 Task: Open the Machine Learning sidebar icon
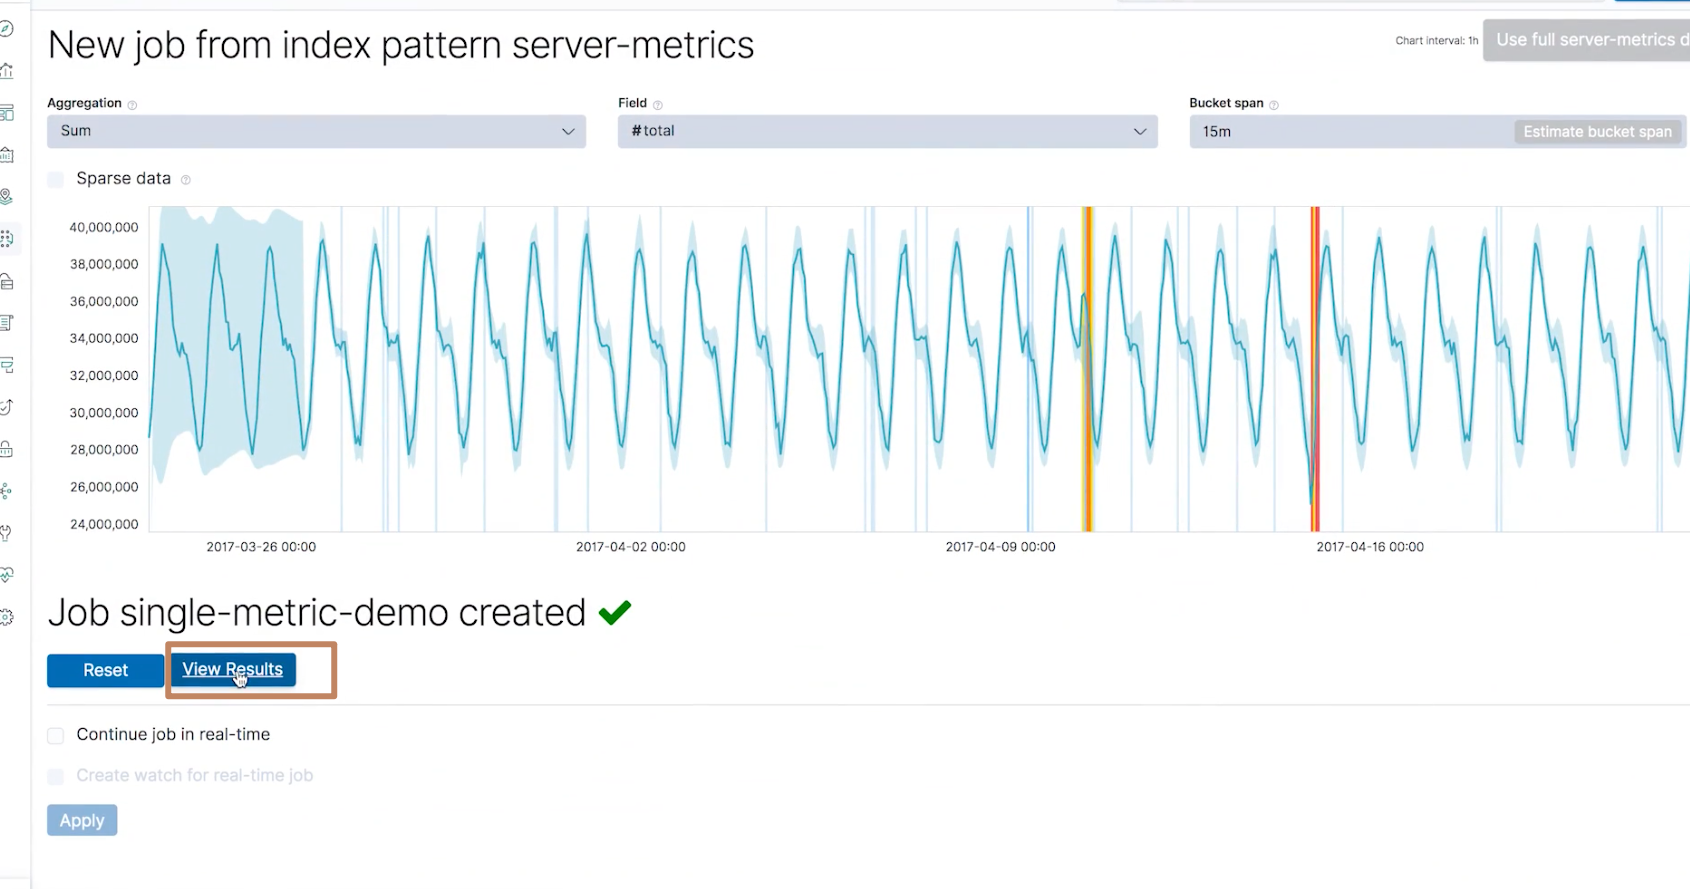pyautogui.click(x=7, y=239)
